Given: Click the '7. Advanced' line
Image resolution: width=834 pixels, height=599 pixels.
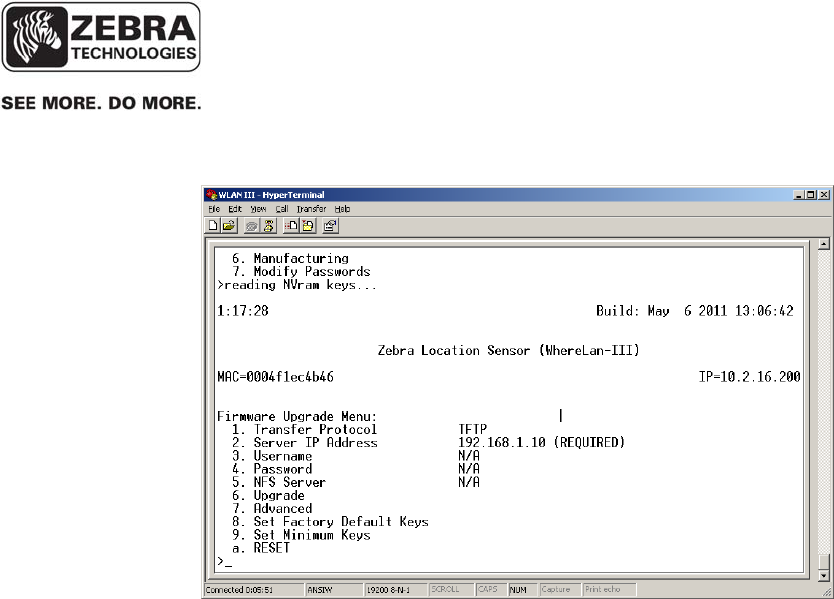Looking at the screenshot, I should [272, 509].
